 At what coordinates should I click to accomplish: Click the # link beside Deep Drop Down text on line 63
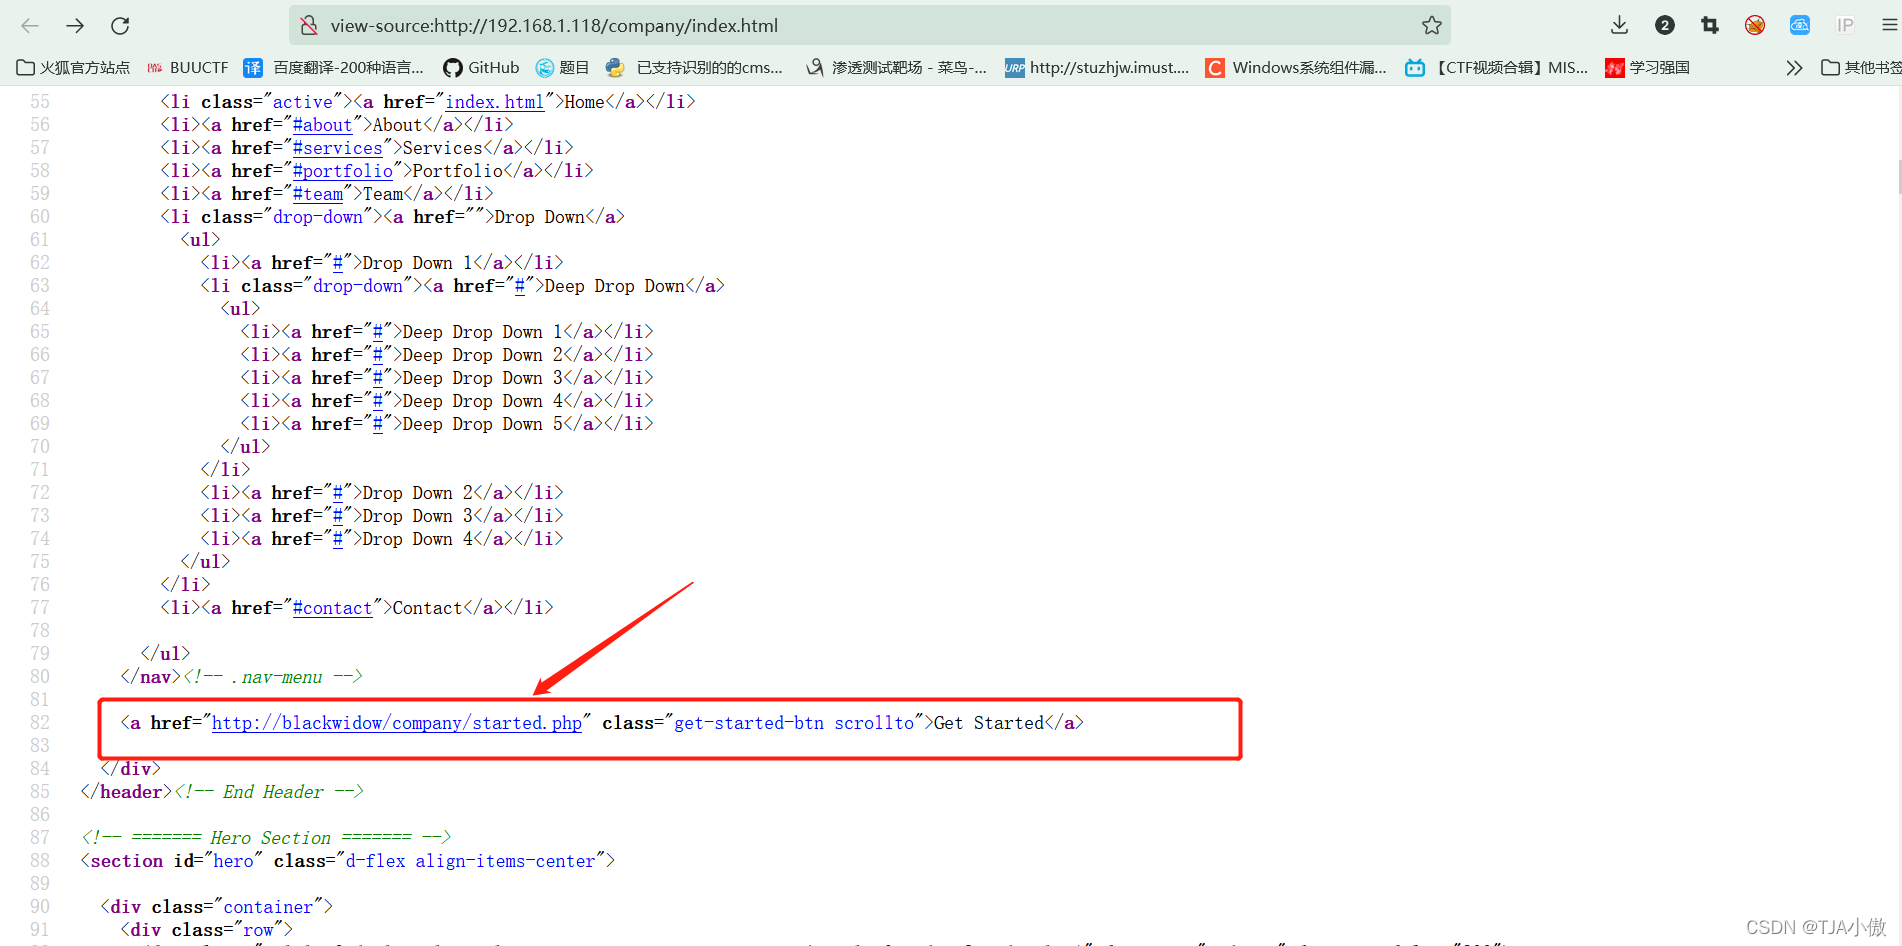point(519,286)
